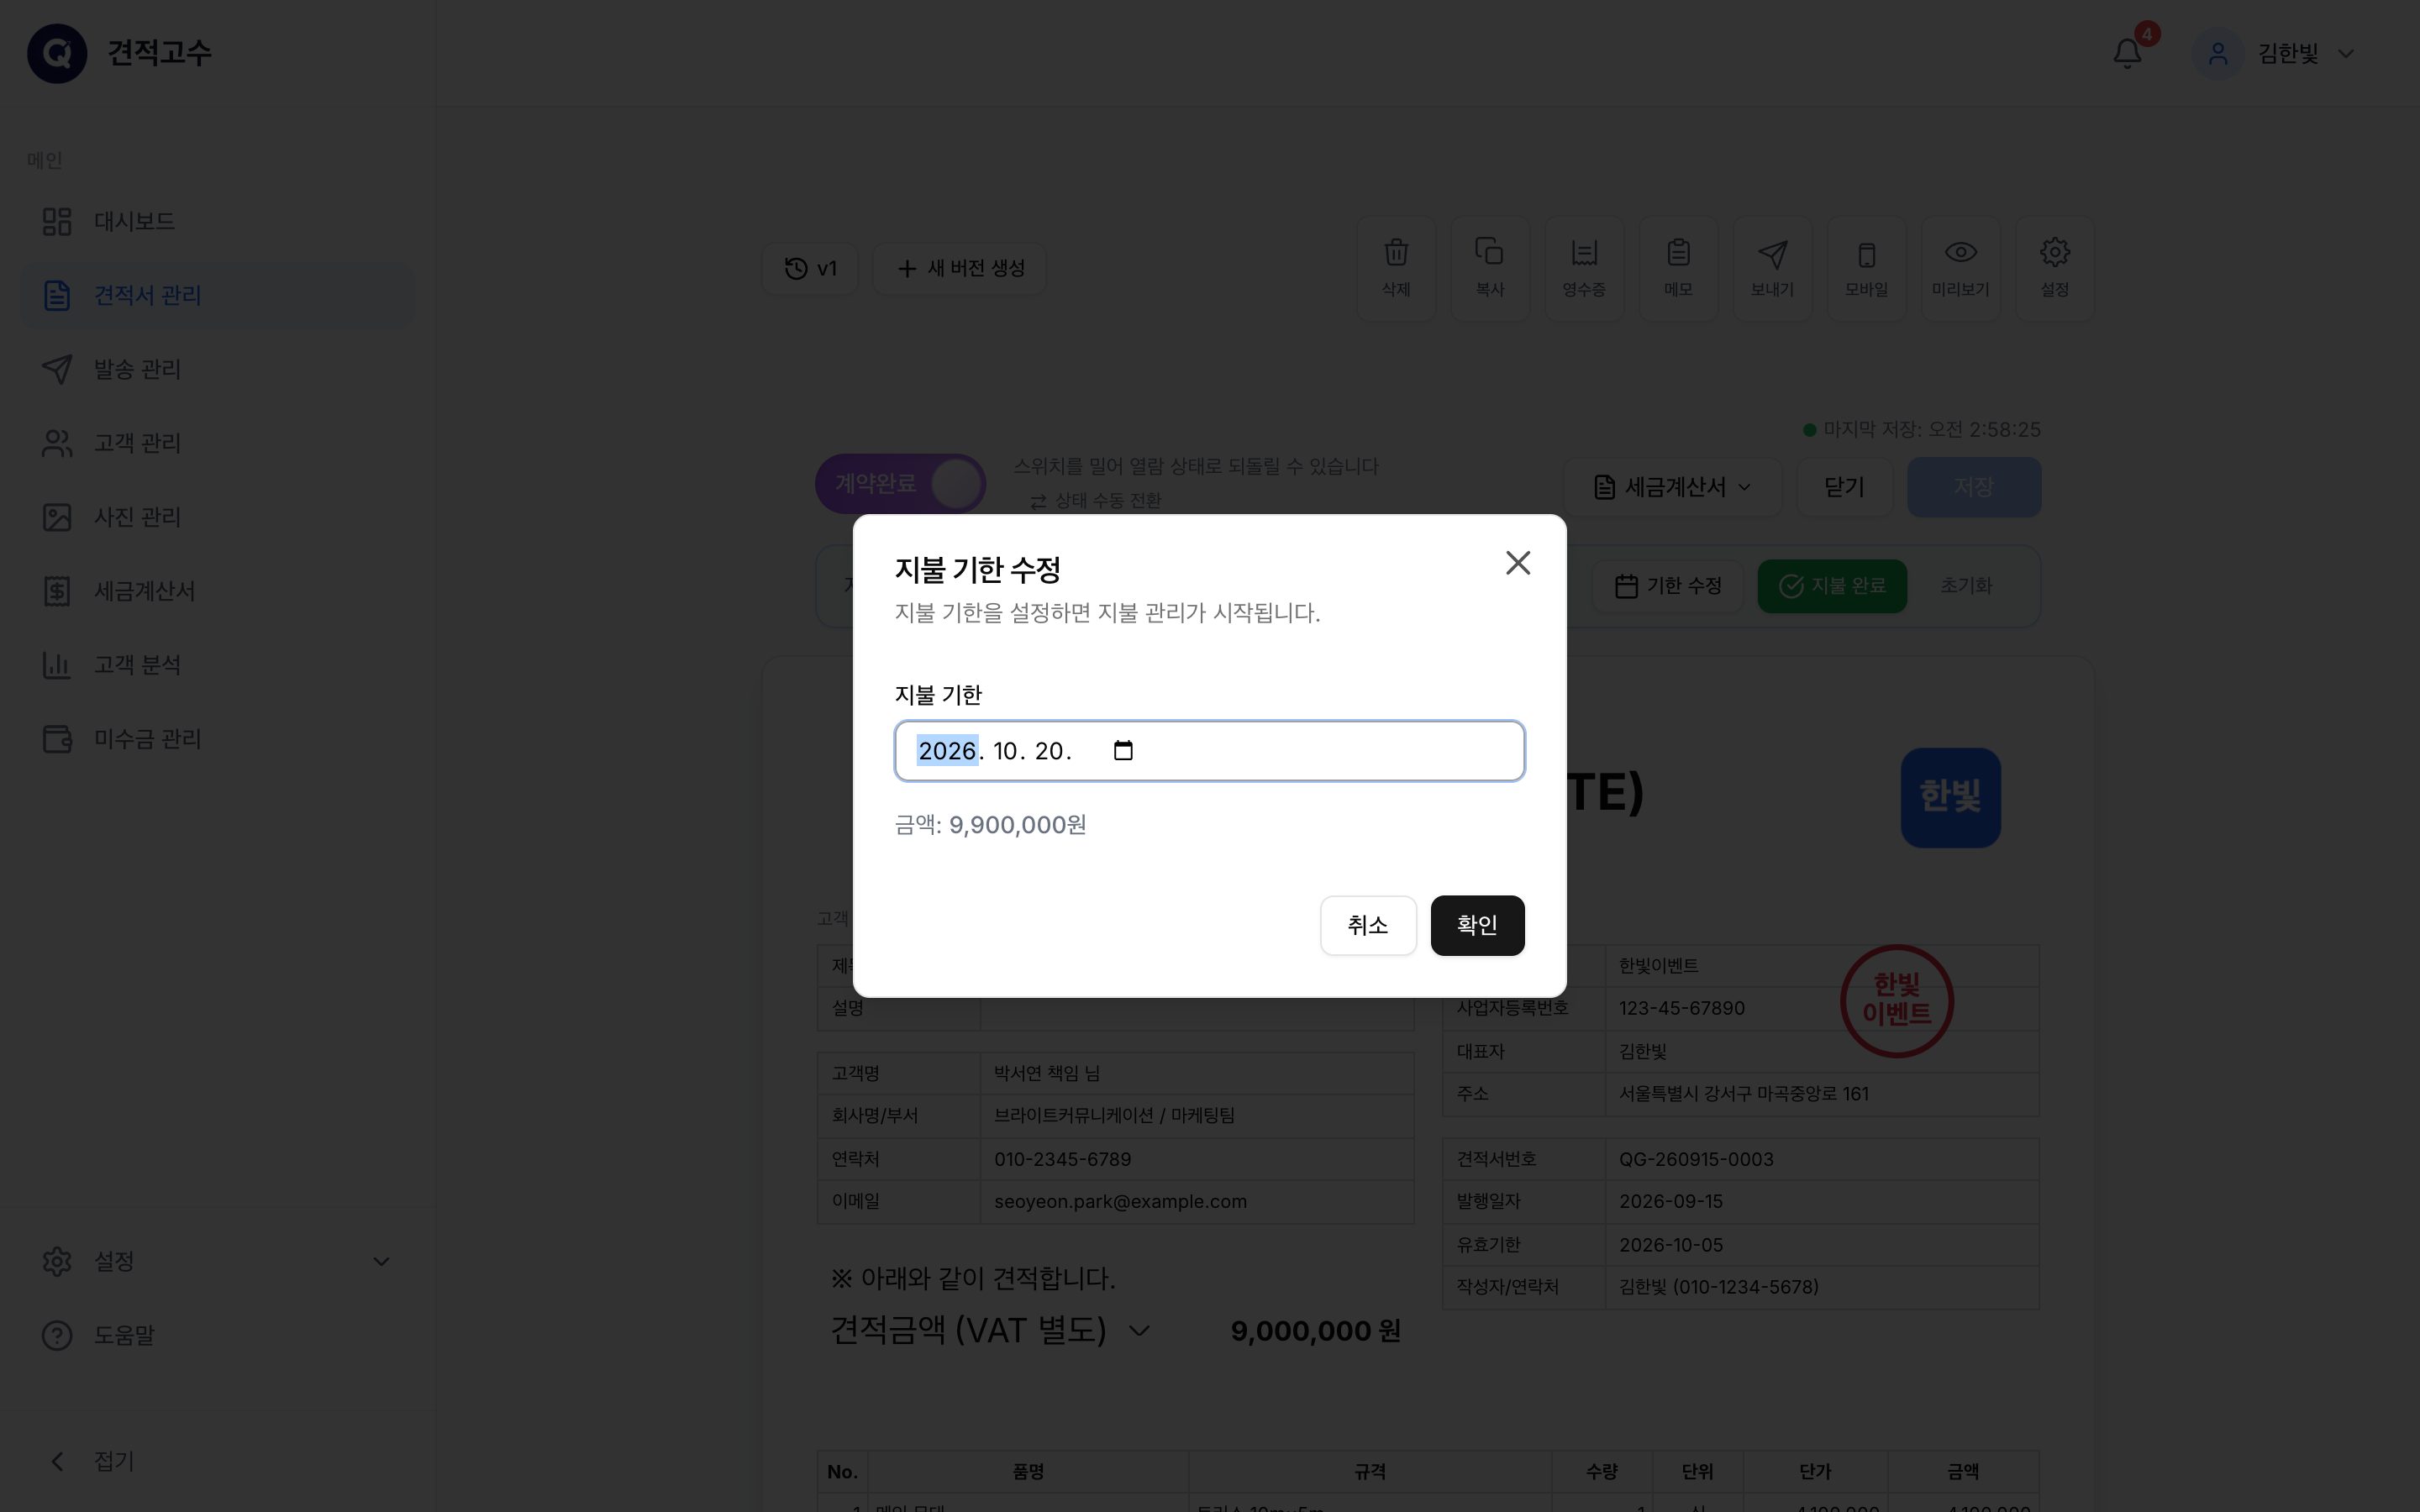
Task: Open 미수금 관리 in sidebar
Action: pyautogui.click(x=218, y=739)
